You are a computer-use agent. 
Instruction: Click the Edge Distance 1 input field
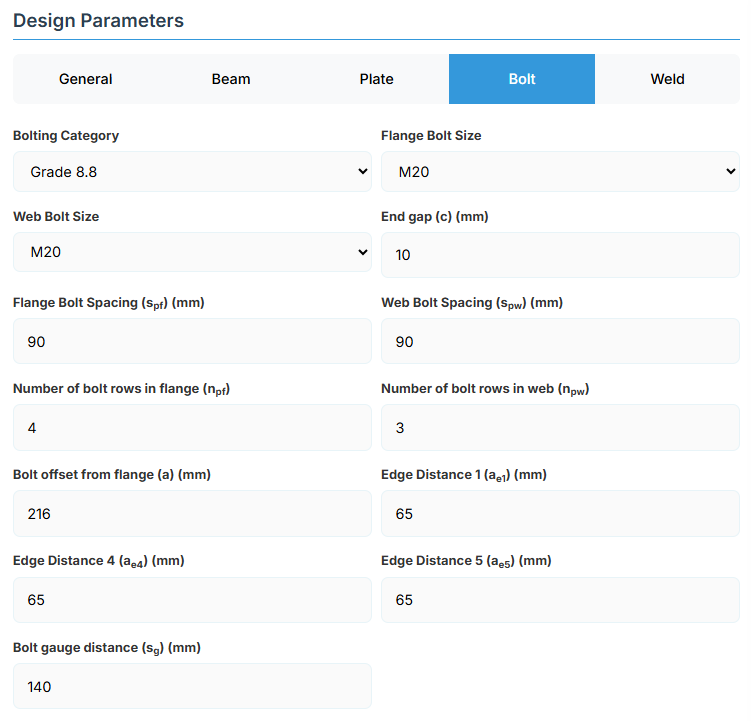pos(560,514)
